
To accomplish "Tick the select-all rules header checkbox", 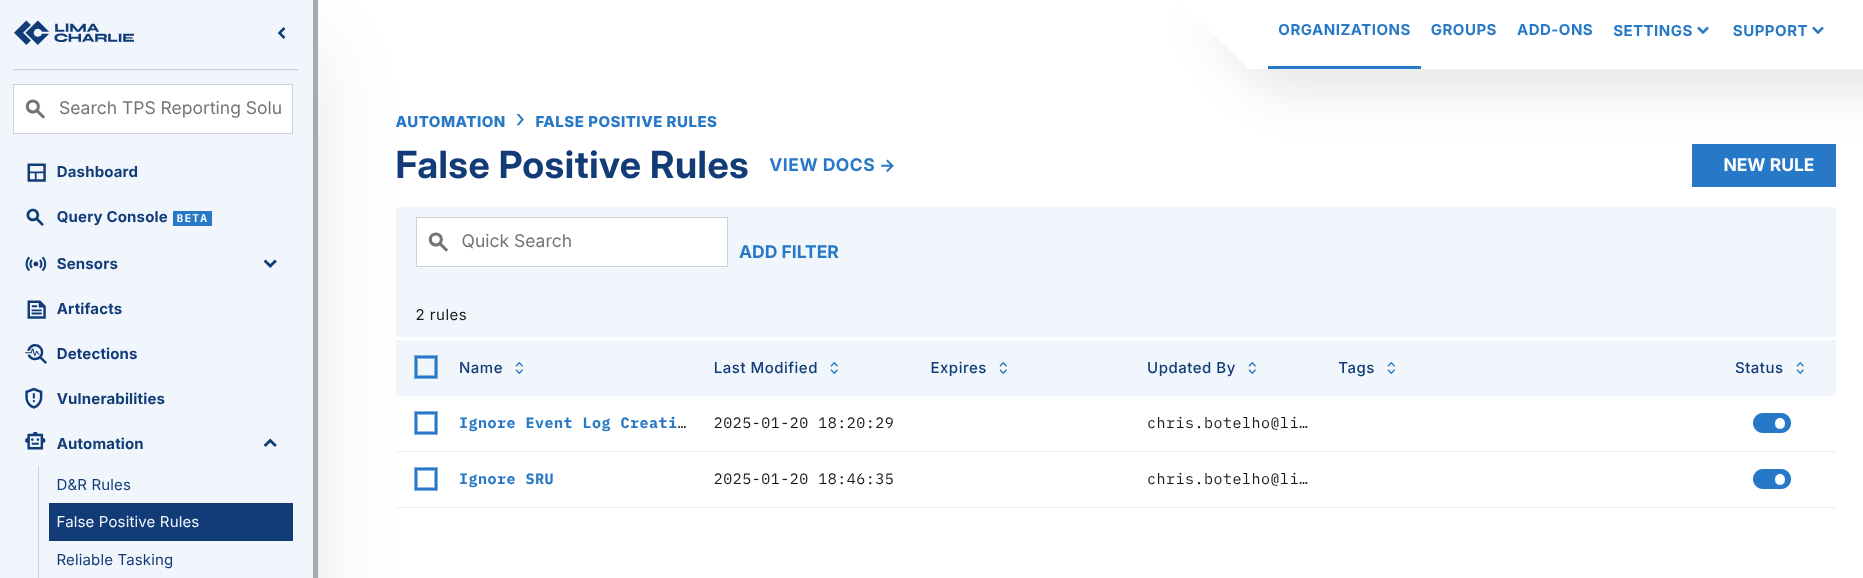I will tap(426, 367).
